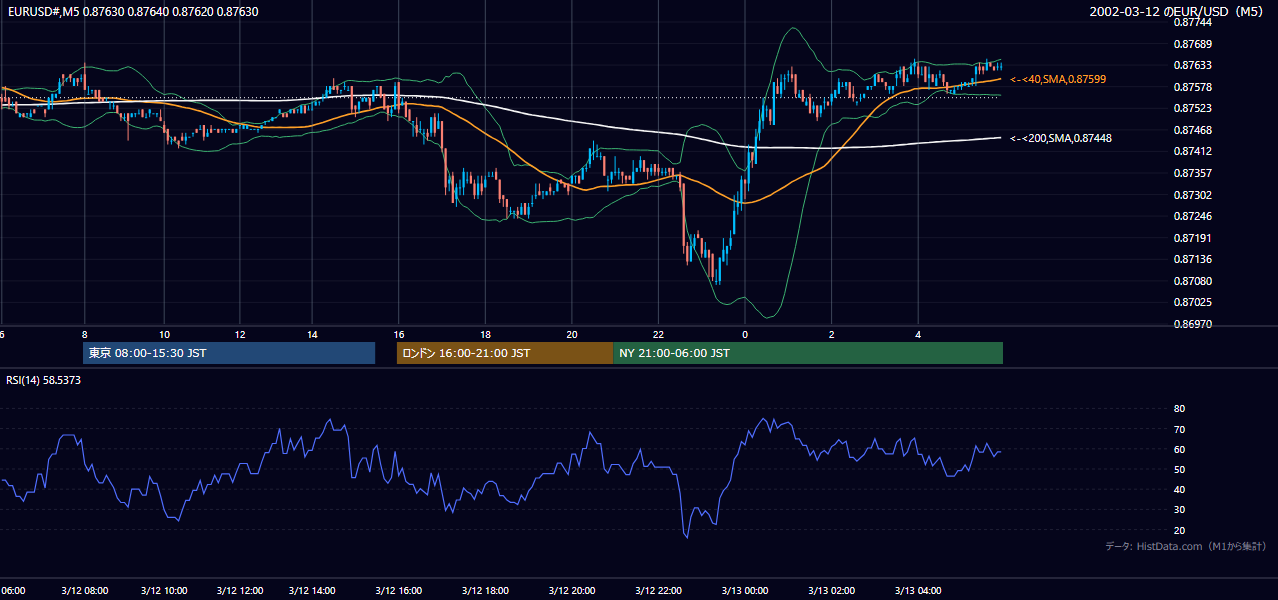Click price axis label 0.87523
Viewport: 1278px width, 600px height.
coord(1192,109)
